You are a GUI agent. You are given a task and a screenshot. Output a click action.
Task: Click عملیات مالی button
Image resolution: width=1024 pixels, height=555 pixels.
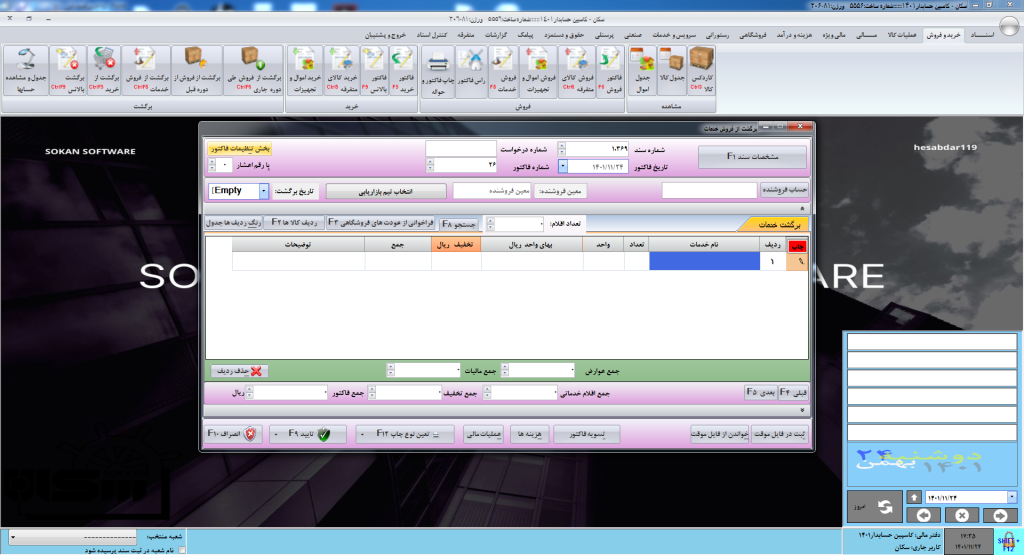coord(484,434)
